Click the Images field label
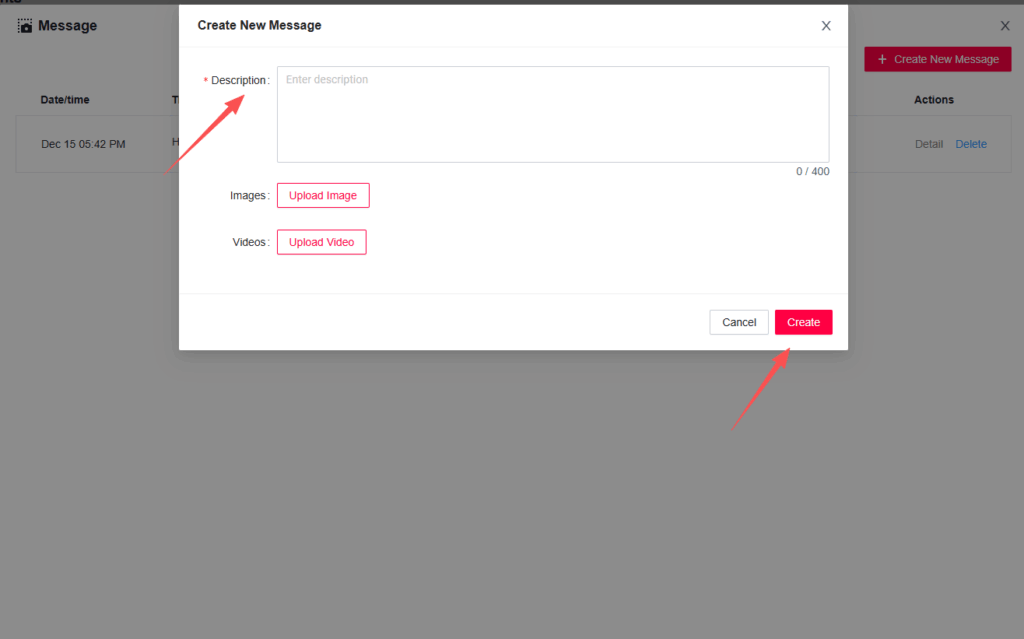The image size is (1024, 639). [248, 196]
